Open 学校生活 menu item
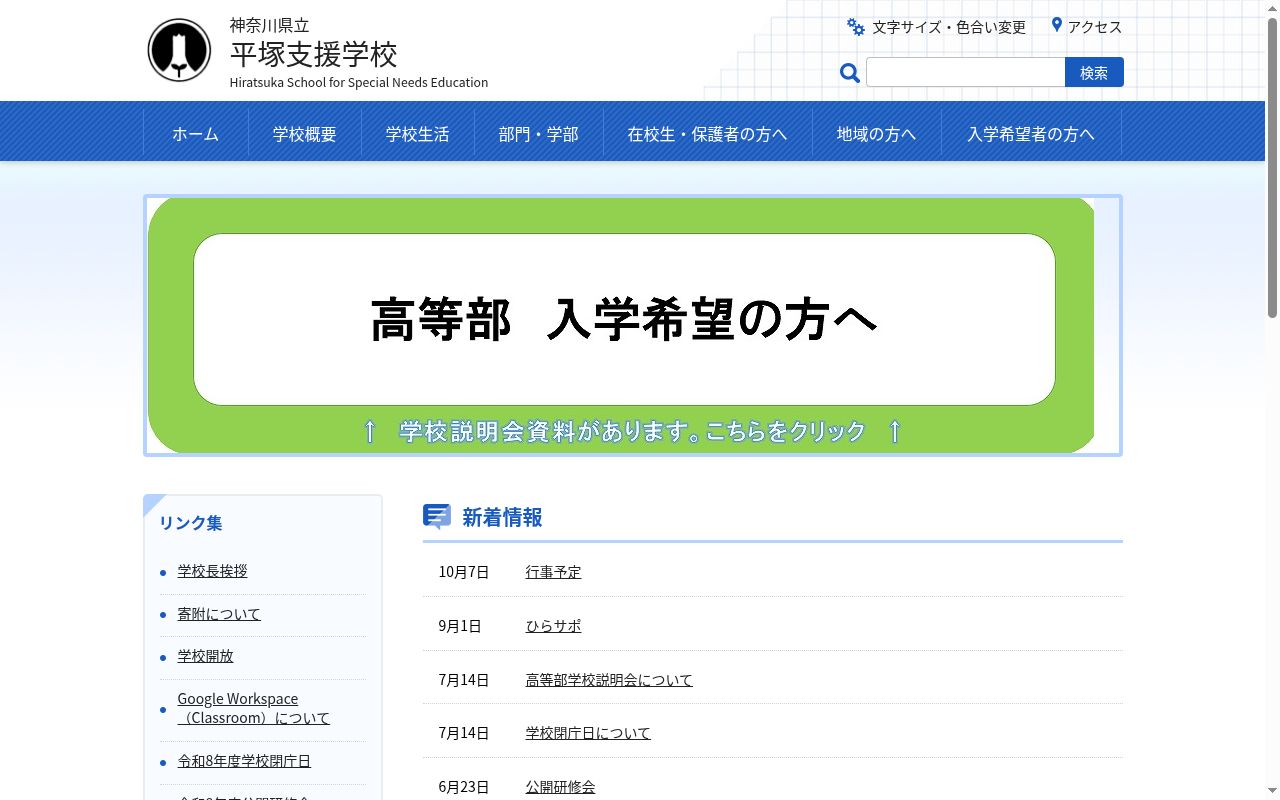Image resolution: width=1280 pixels, height=800 pixels. pos(418,134)
